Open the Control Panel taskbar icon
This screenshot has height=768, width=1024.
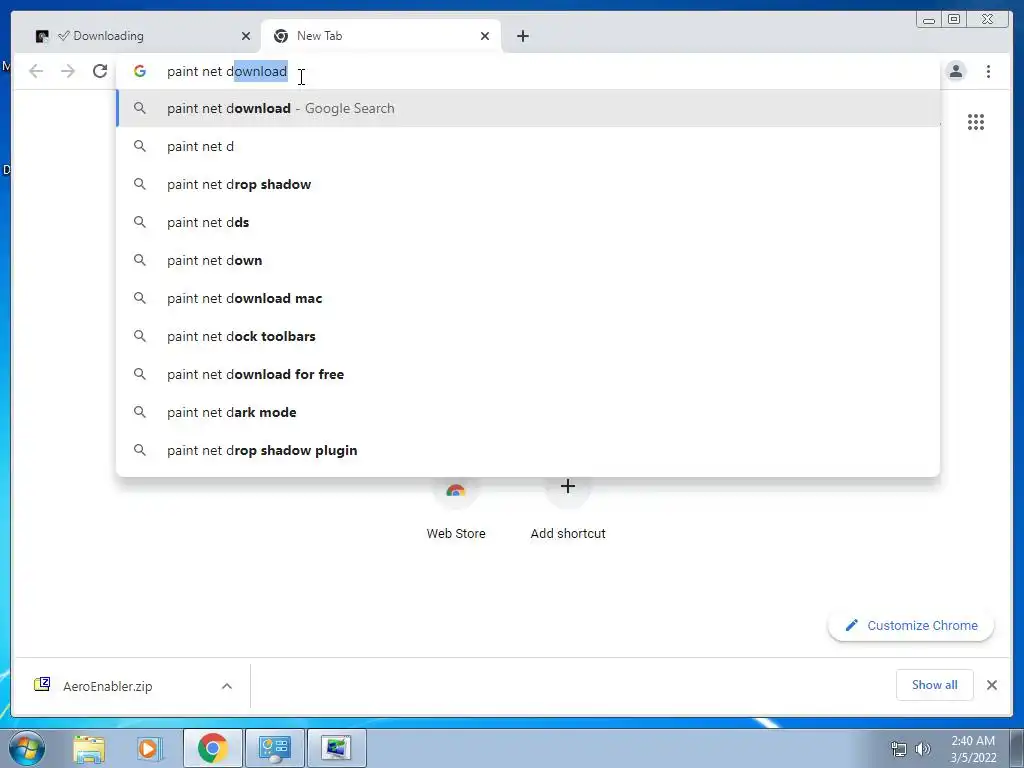(x=274, y=748)
